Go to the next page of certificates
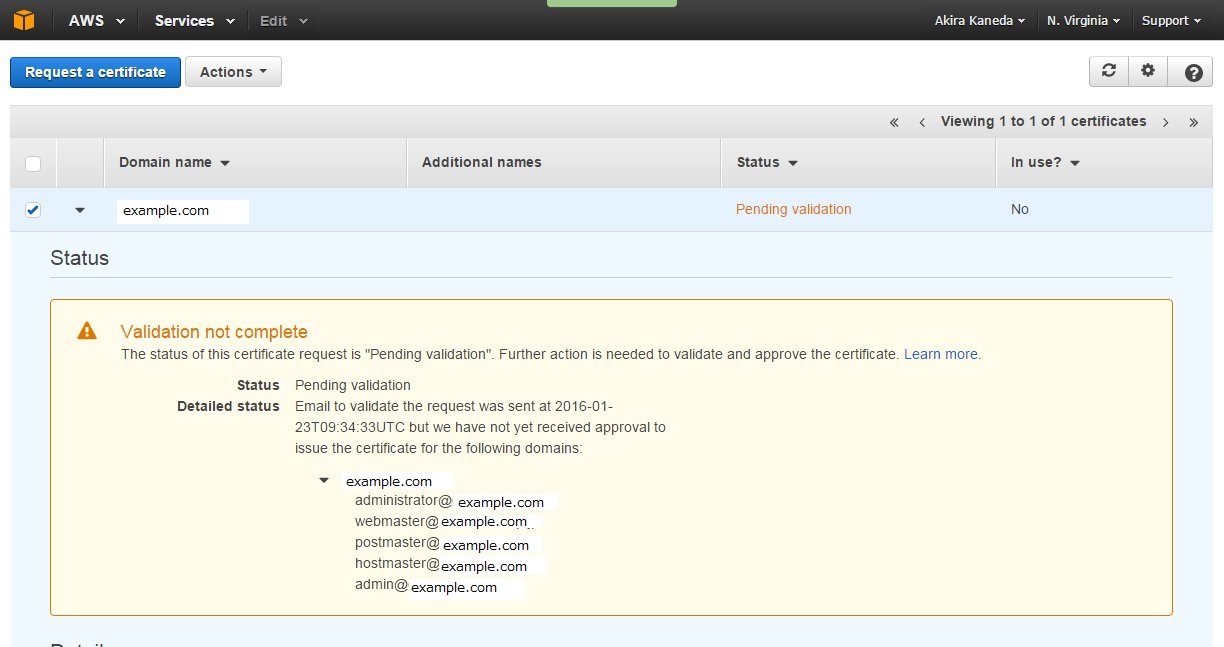Viewport: 1224px width, 647px height. 1165,122
